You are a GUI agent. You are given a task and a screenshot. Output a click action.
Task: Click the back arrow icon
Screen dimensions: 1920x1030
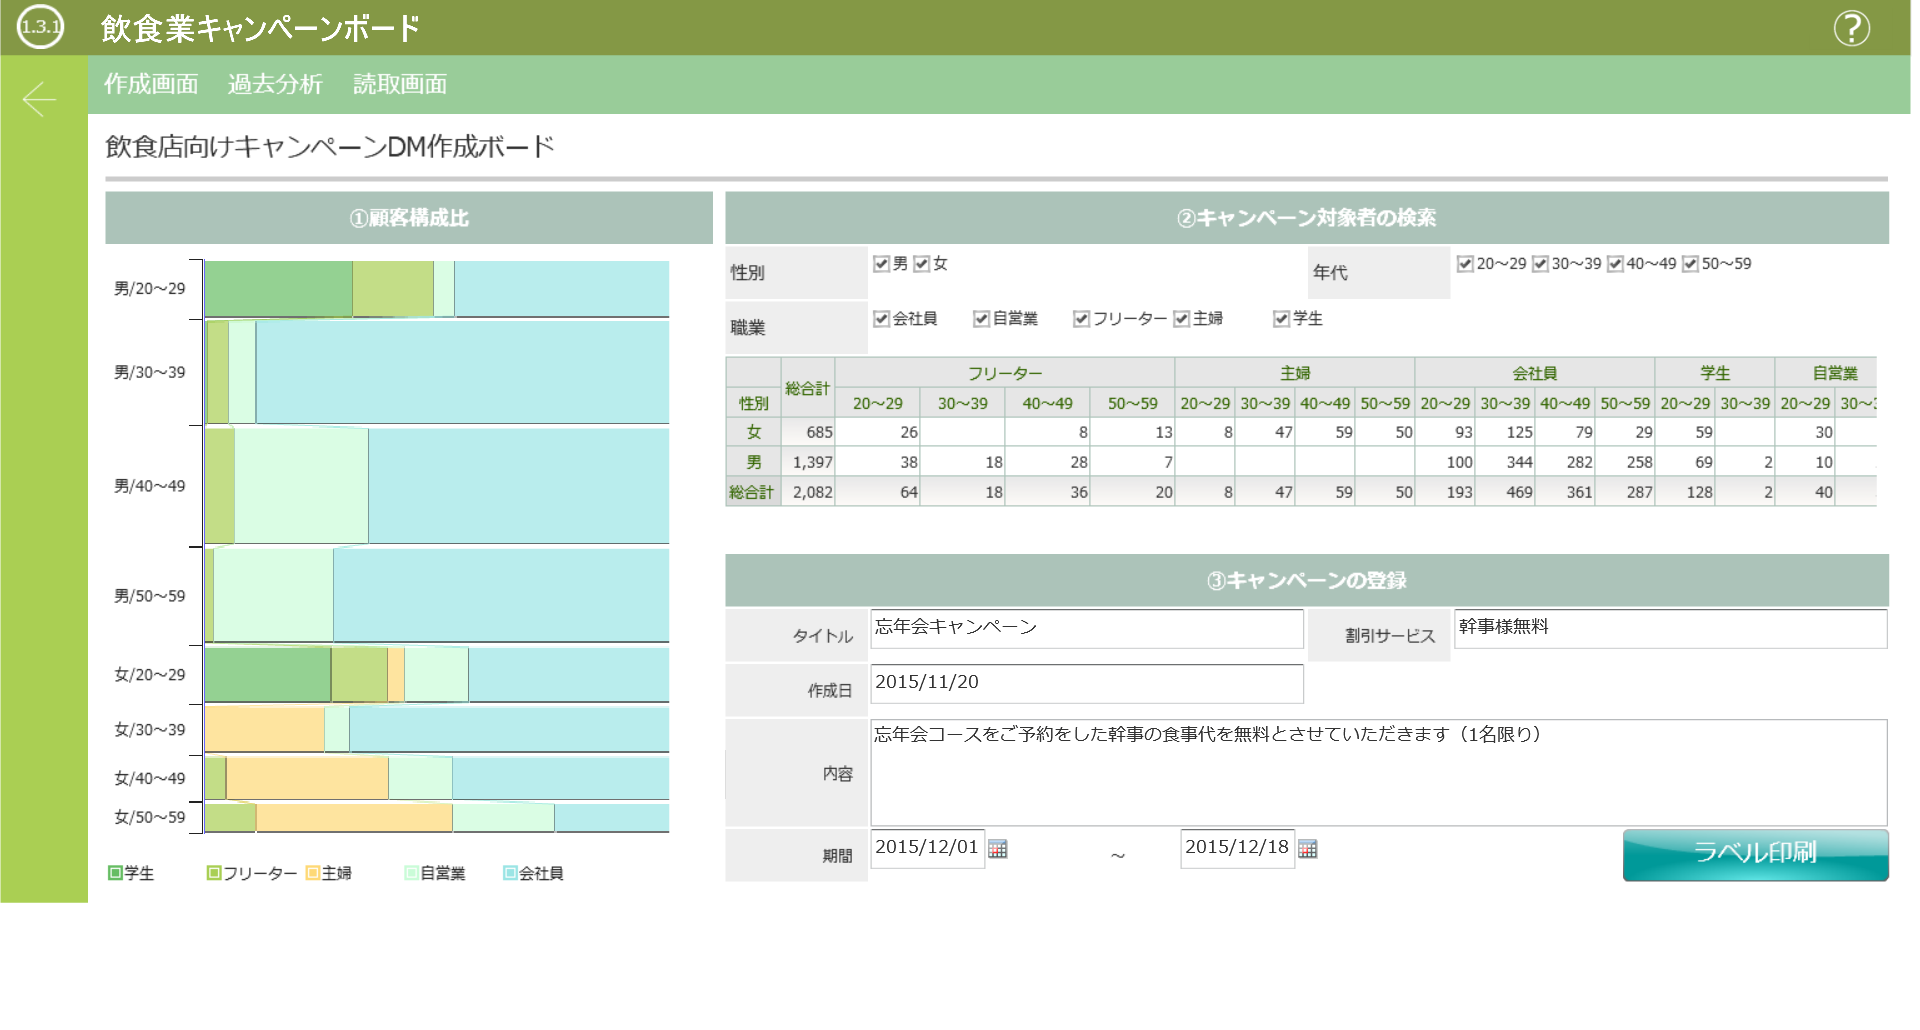pos(40,99)
